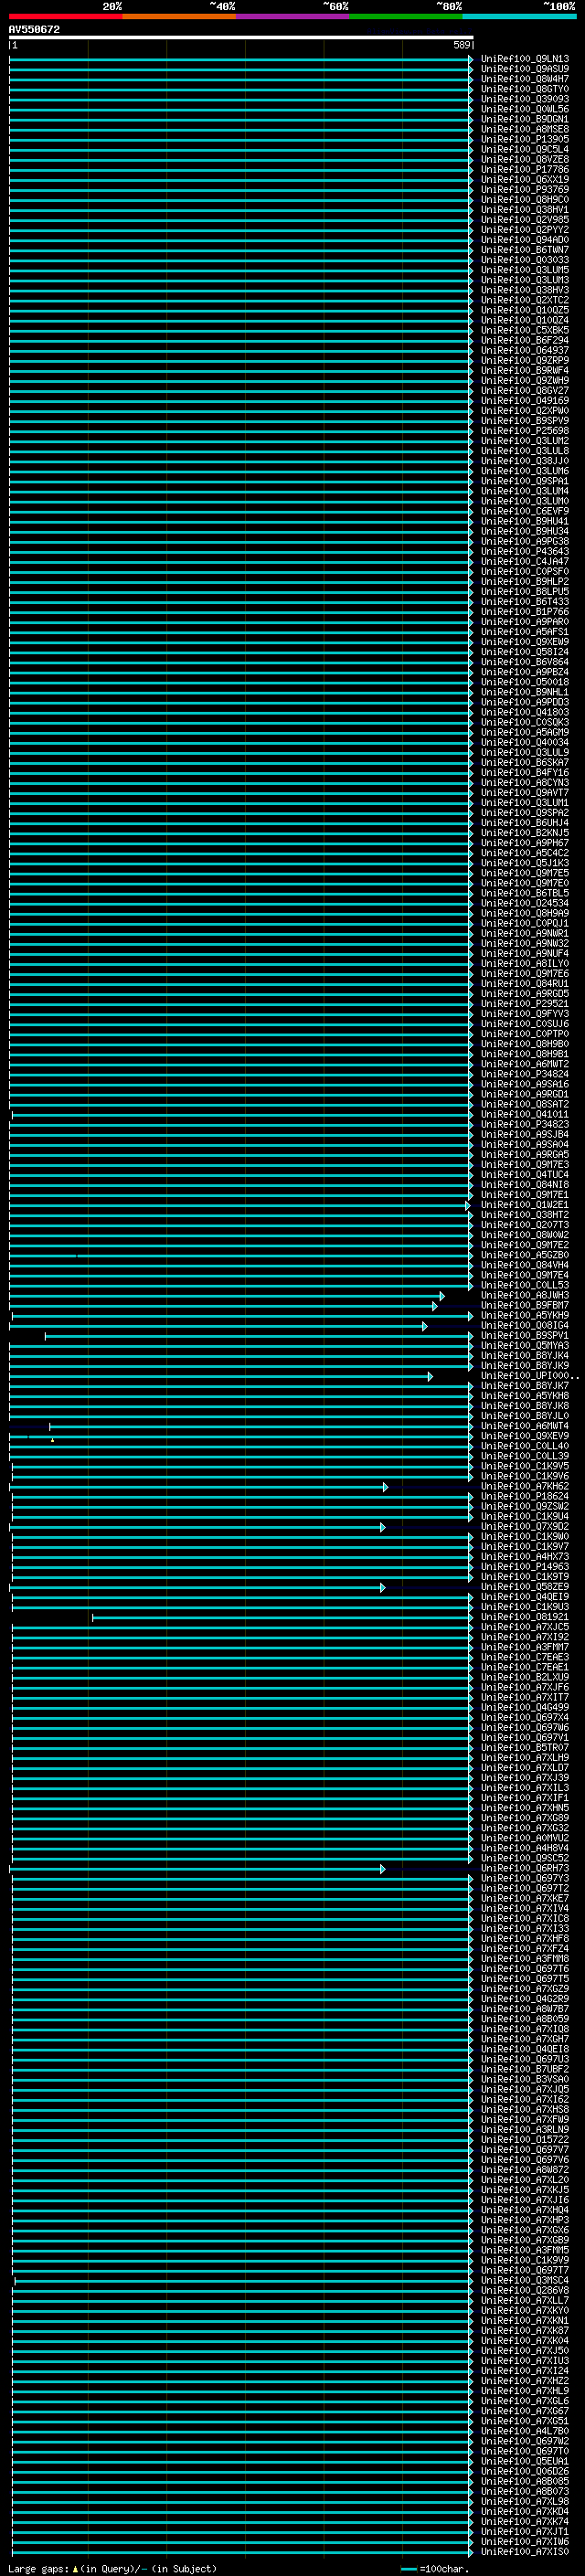Click hit label UniRef100_Q2PYY2
The width and height of the screenshot is (585, 2576).
(525, 230)
